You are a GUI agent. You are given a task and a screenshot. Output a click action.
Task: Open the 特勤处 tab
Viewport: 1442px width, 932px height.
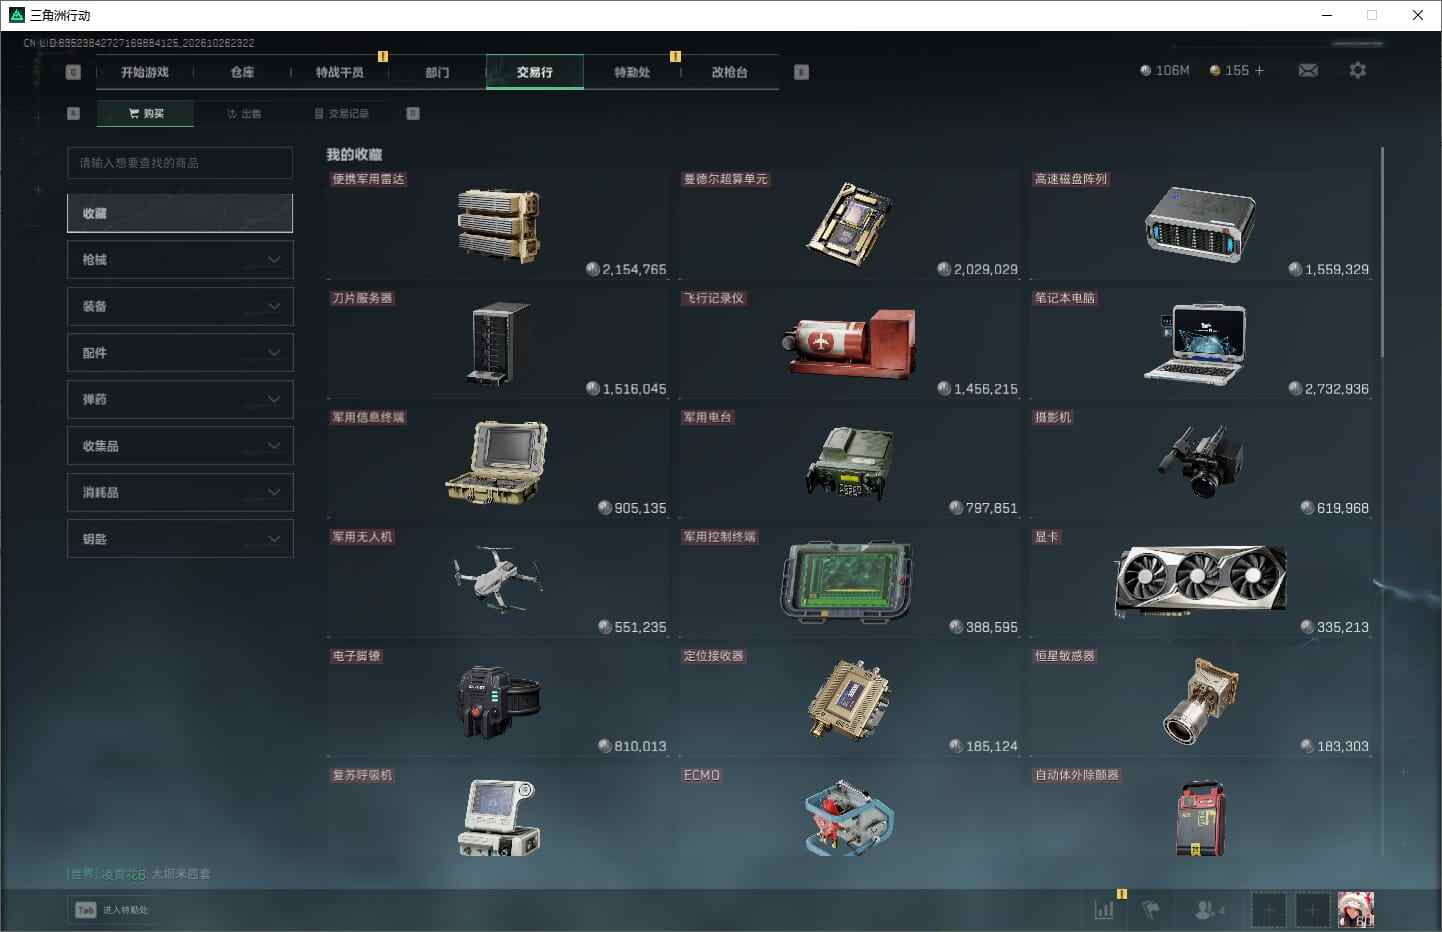coord(632,72)
